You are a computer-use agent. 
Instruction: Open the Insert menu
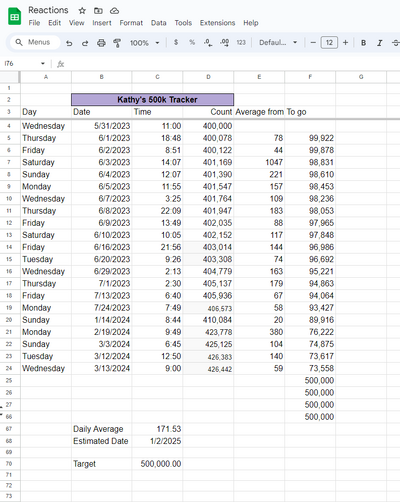(102, 23)
